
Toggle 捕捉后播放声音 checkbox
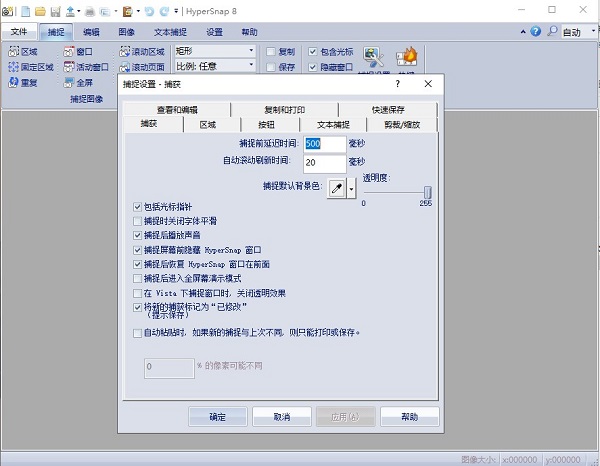137,235
